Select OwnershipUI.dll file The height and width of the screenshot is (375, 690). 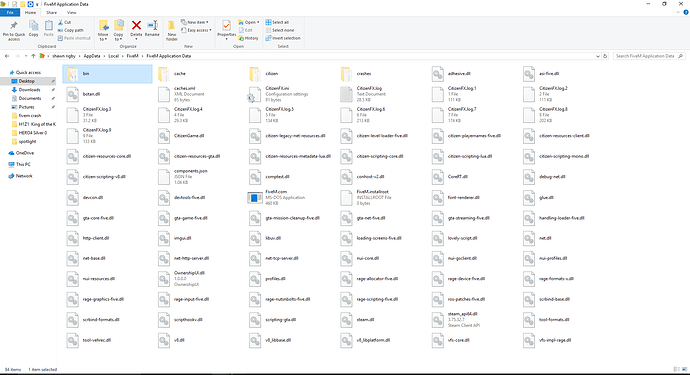[x=199, y=279]
